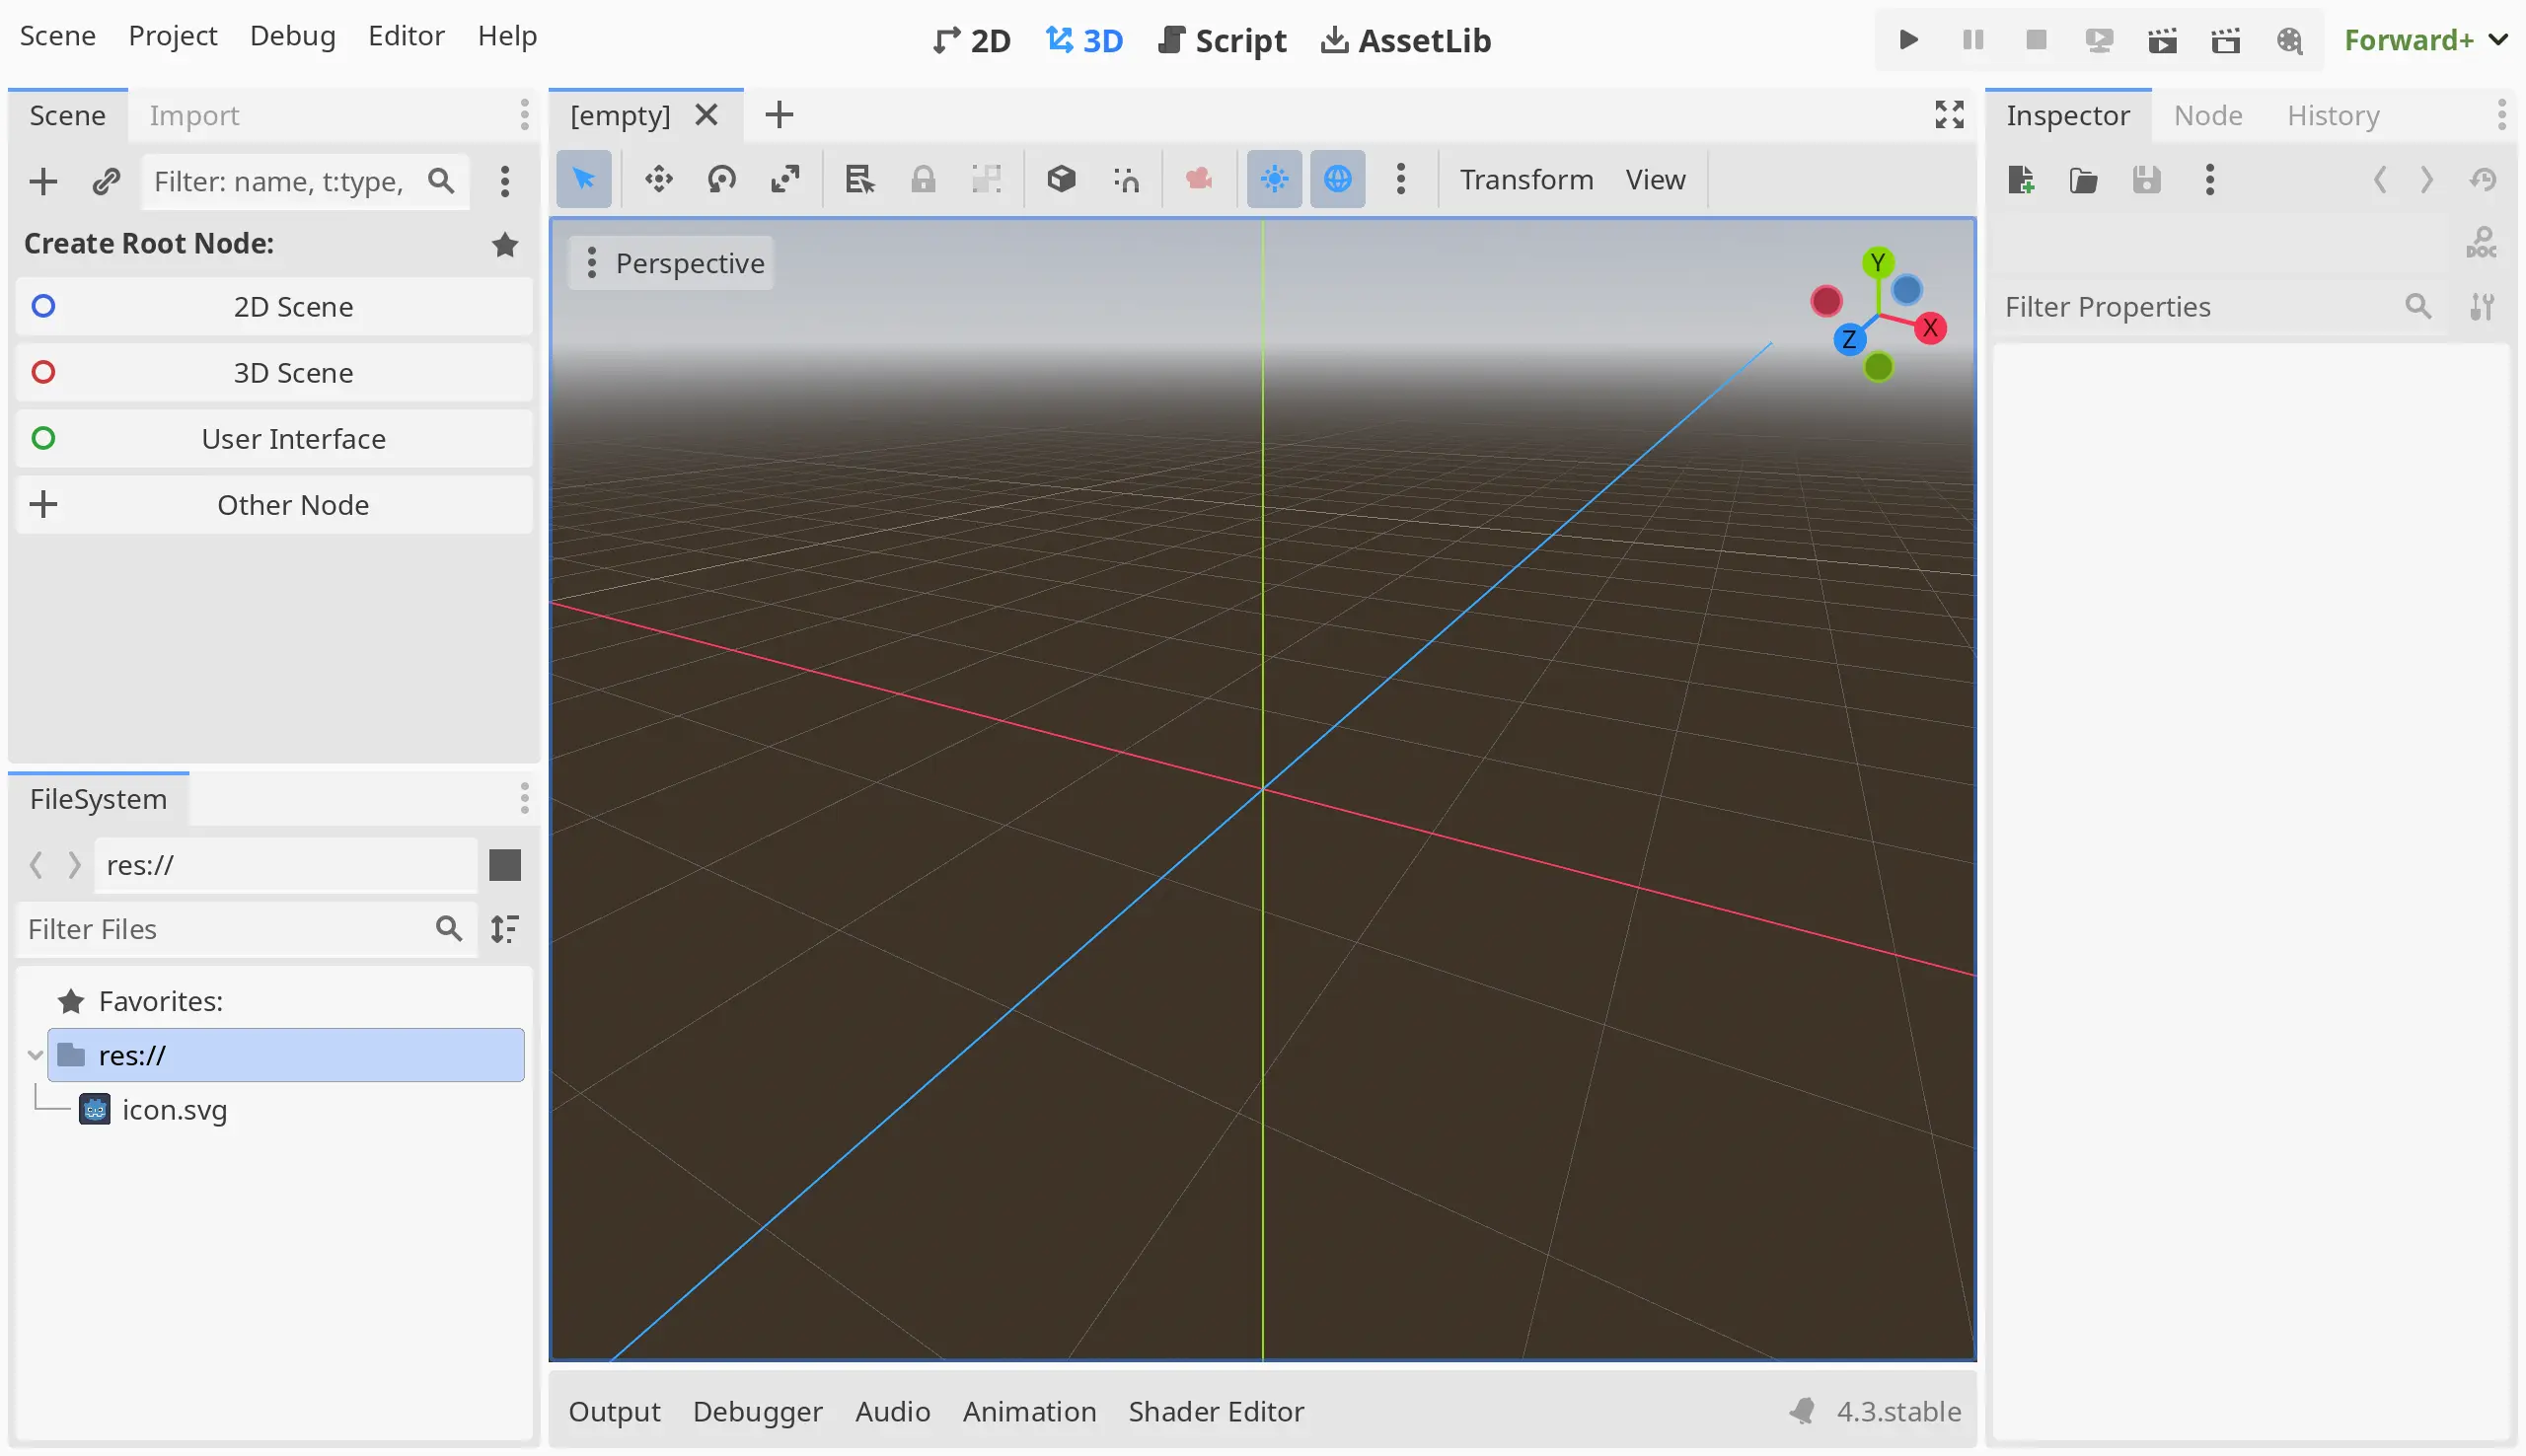Activate the Rotate Mode tool

721,179
